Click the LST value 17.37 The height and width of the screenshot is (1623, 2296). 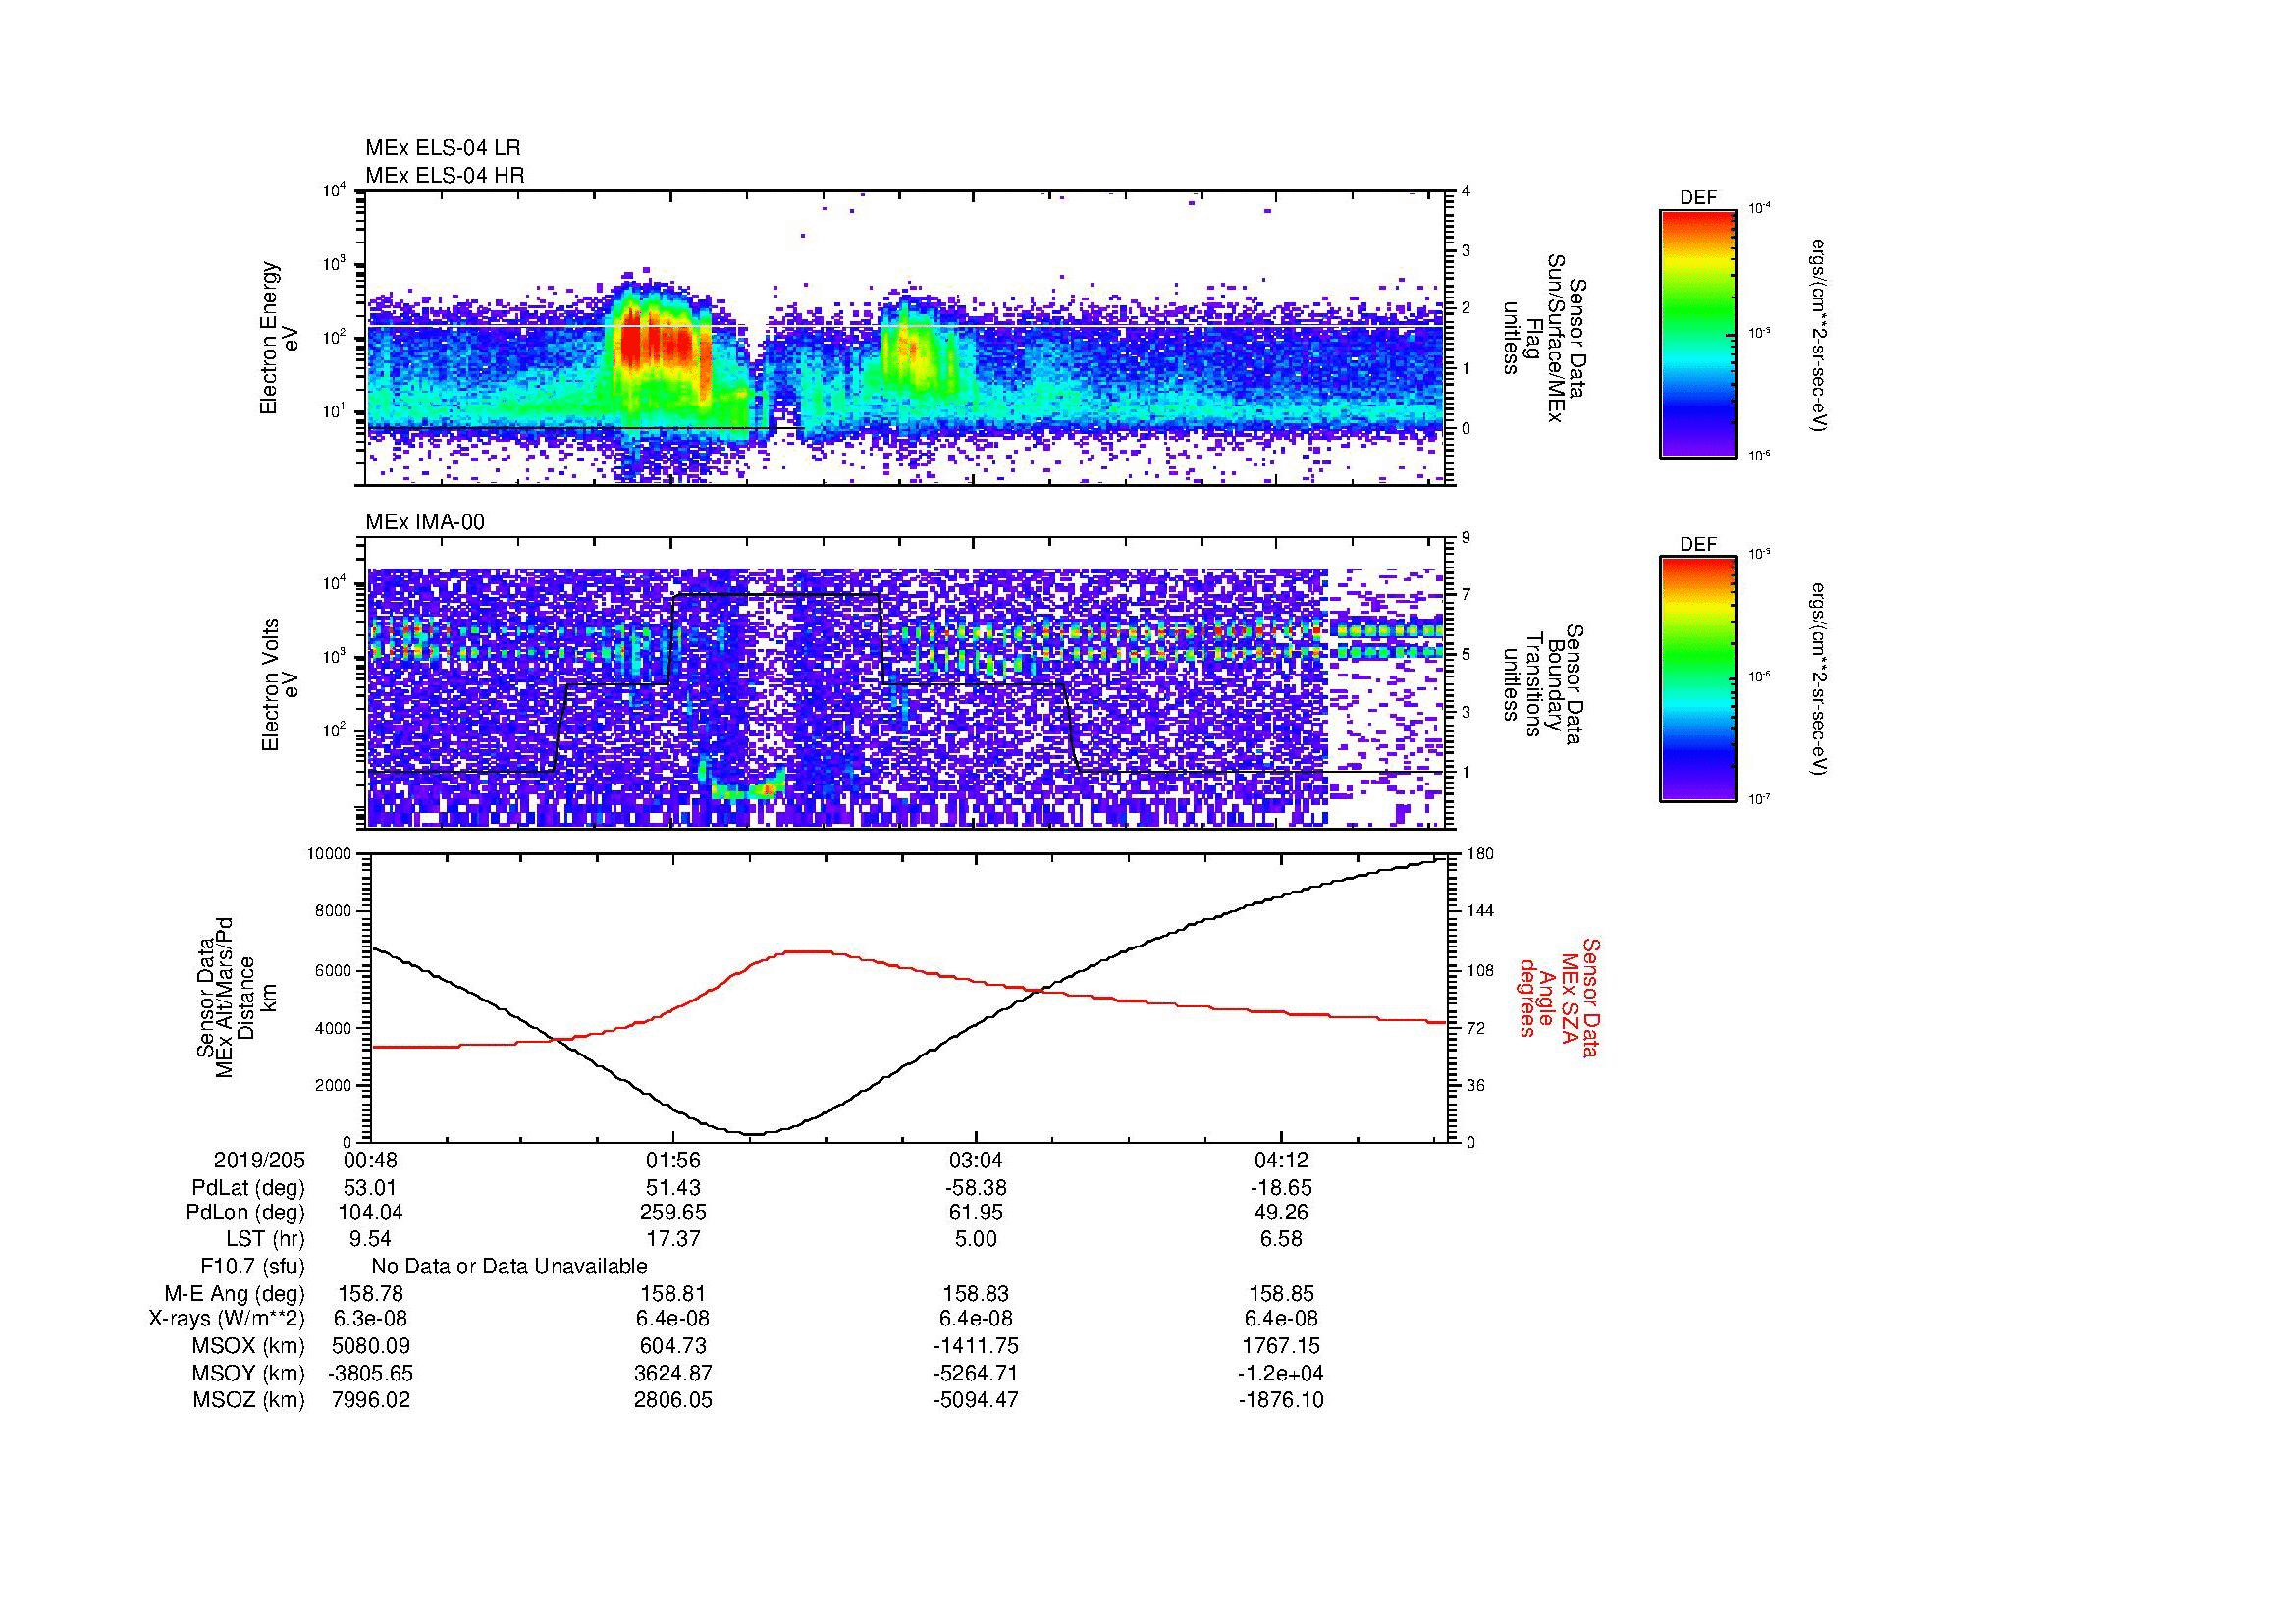coord(673,1240)
